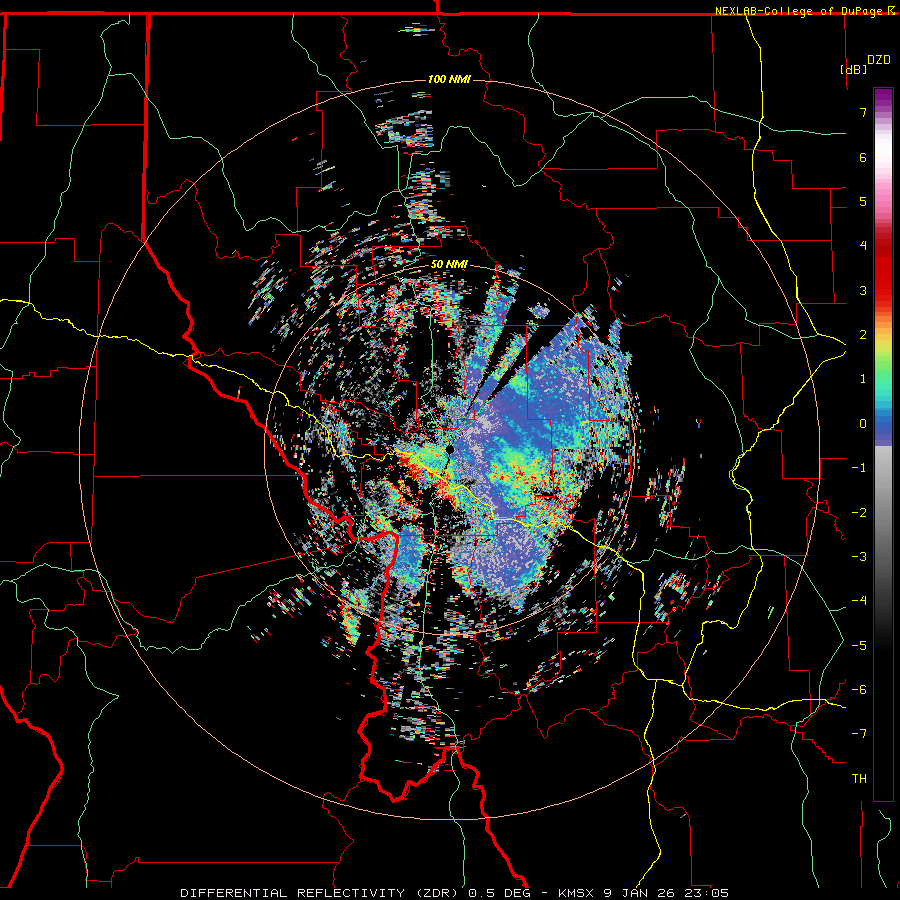
Task: Click the 50 NMI range ring label
Action: [x=449, y=264]
